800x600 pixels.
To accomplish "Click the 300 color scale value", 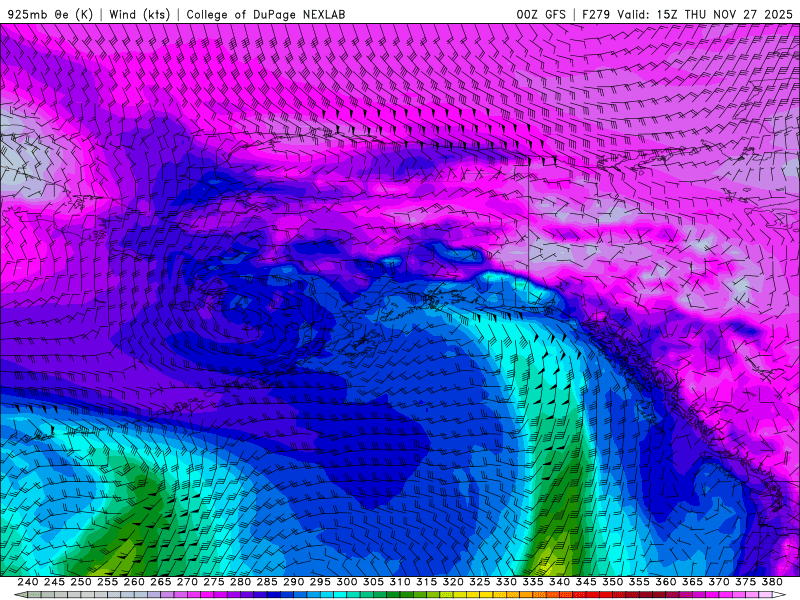I will click(346, 582).
